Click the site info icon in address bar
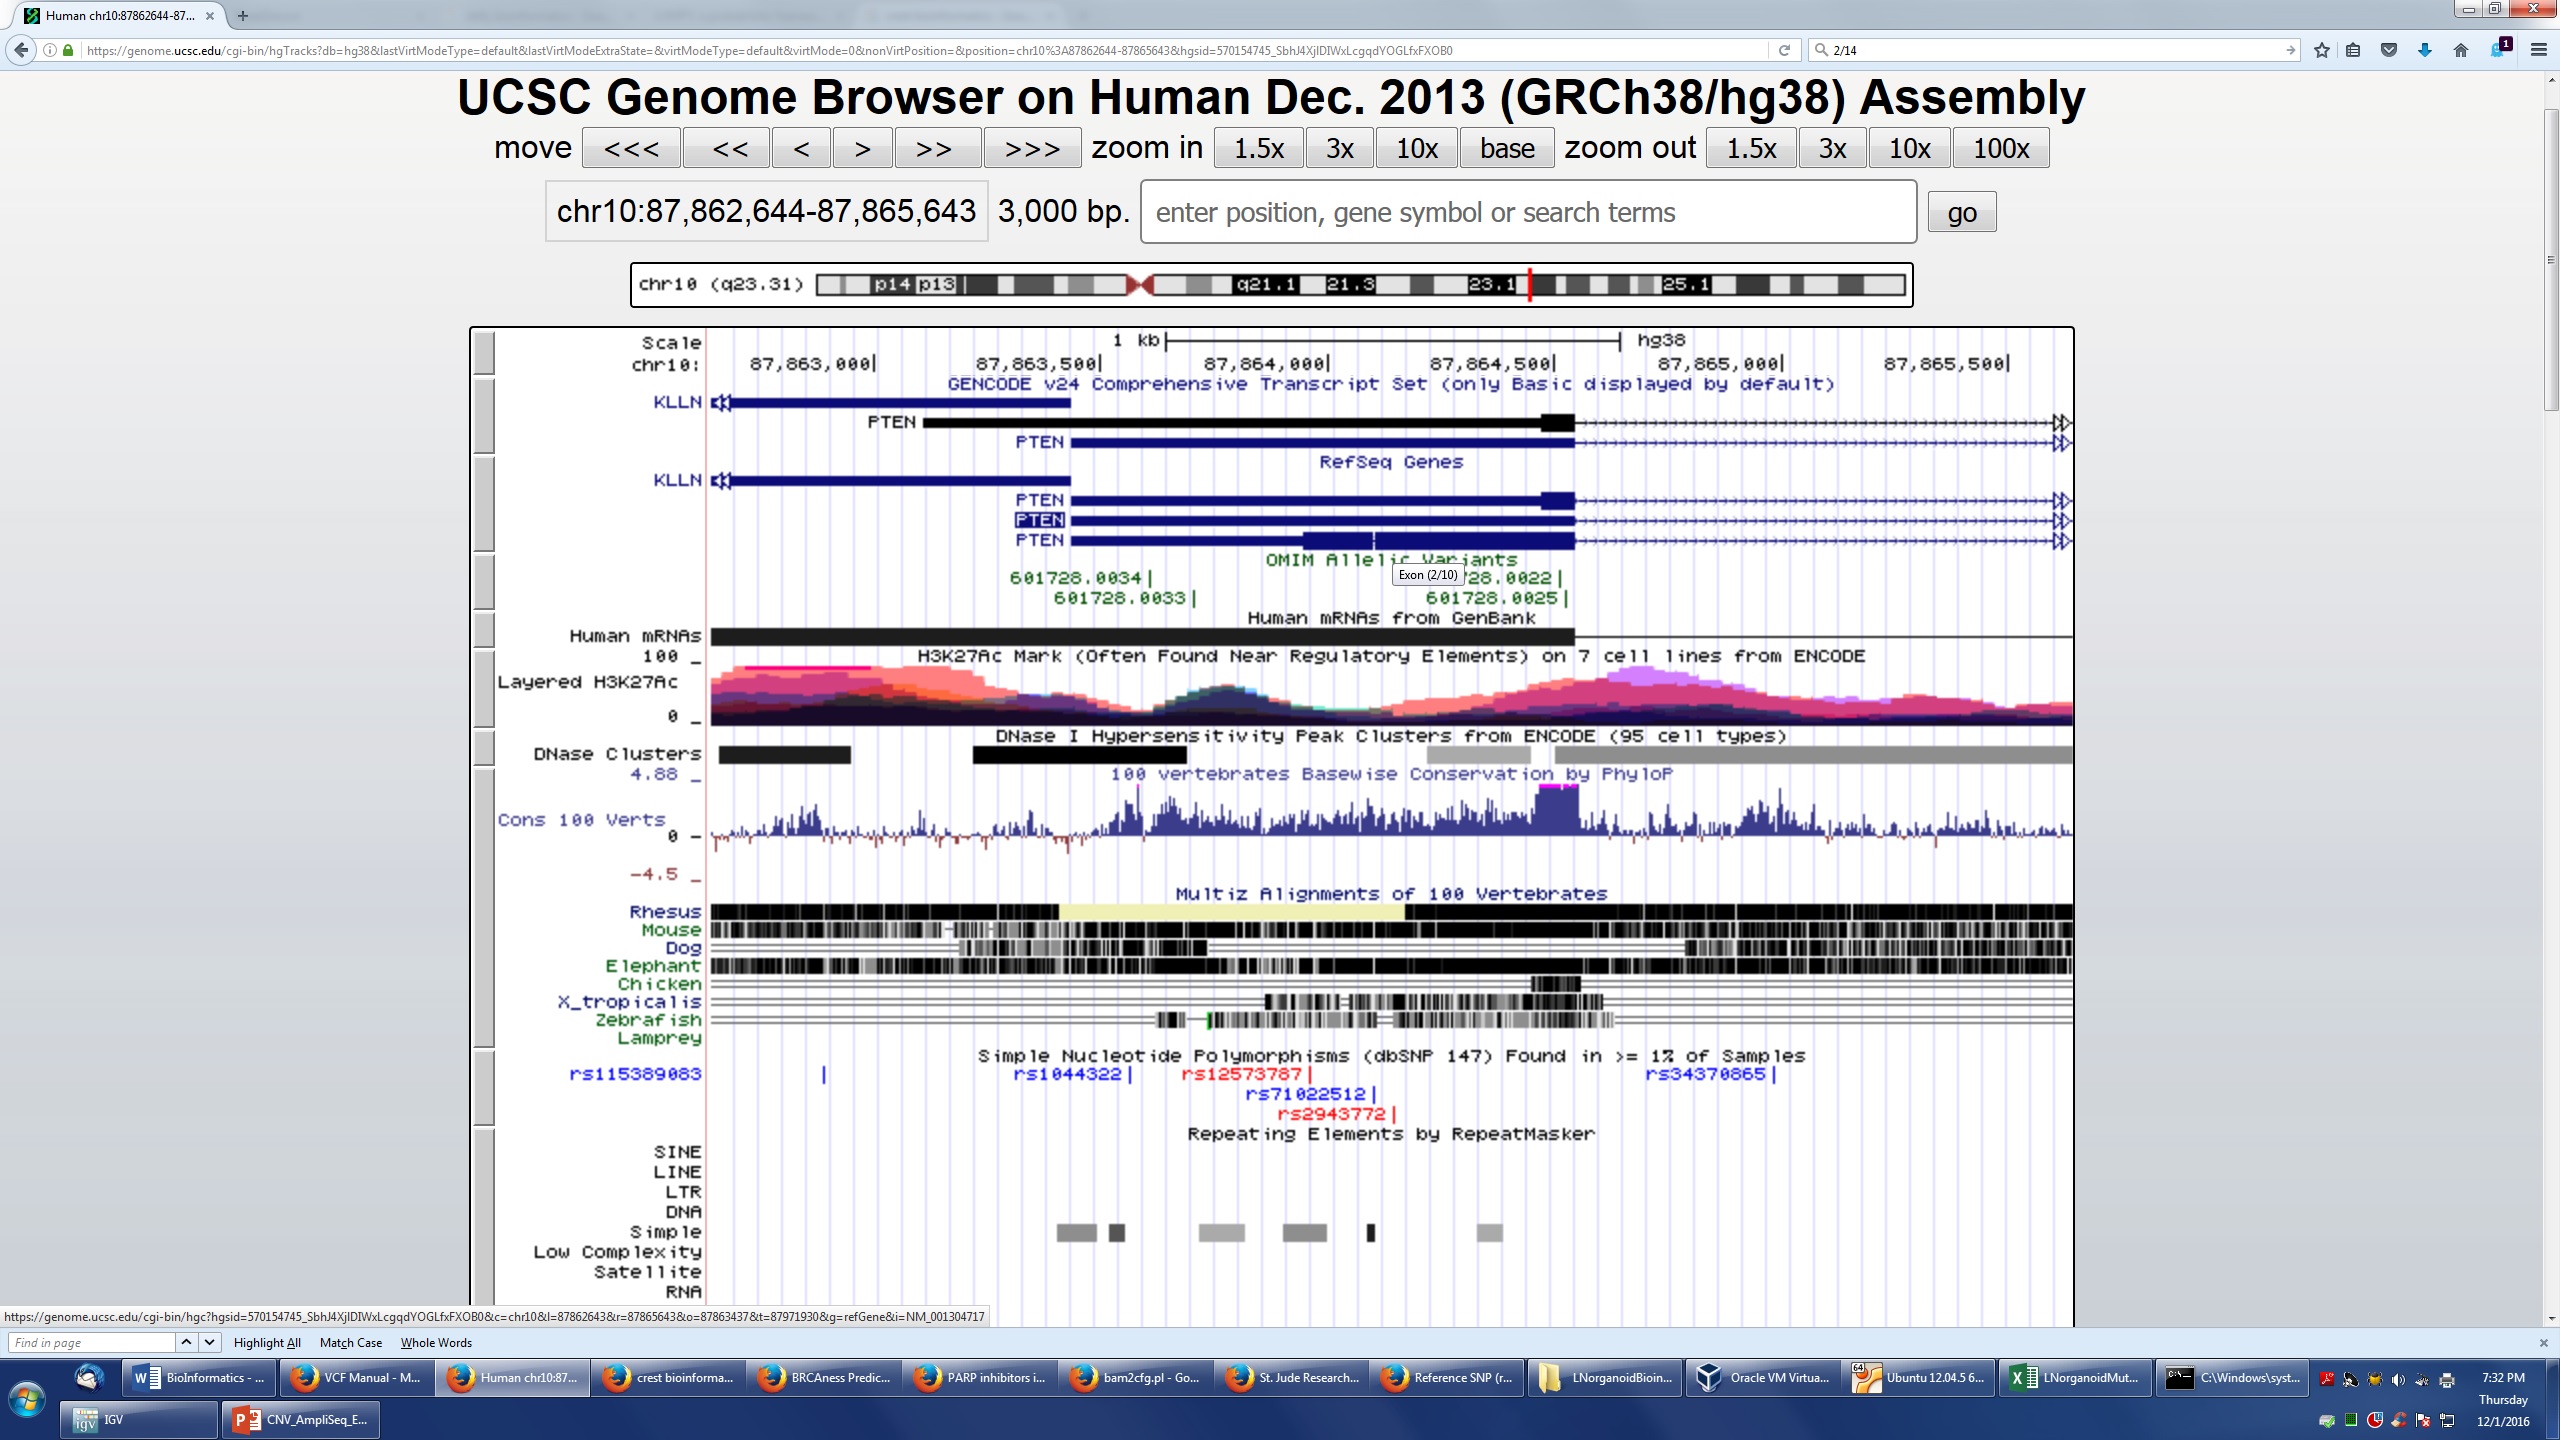 pos(49,50)
